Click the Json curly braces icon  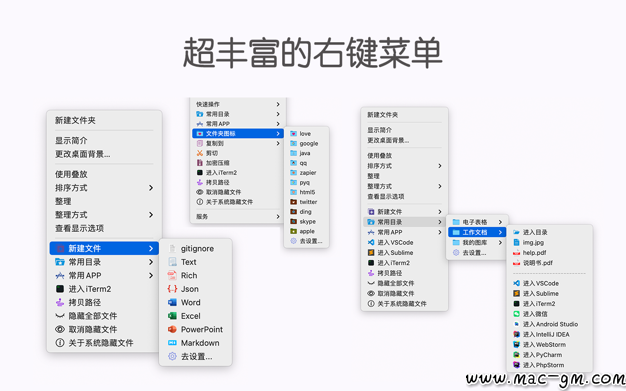[172, 289]
